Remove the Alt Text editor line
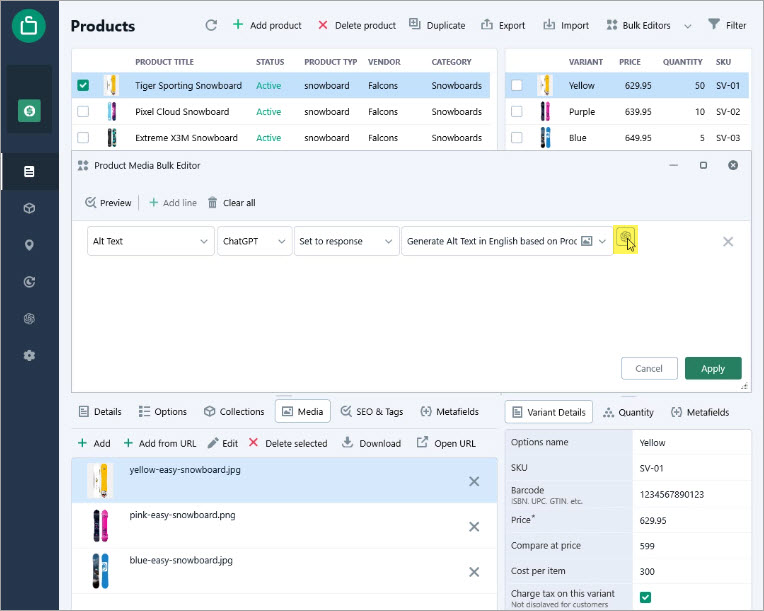The image size is (764, 611). [x=728, y=242]
